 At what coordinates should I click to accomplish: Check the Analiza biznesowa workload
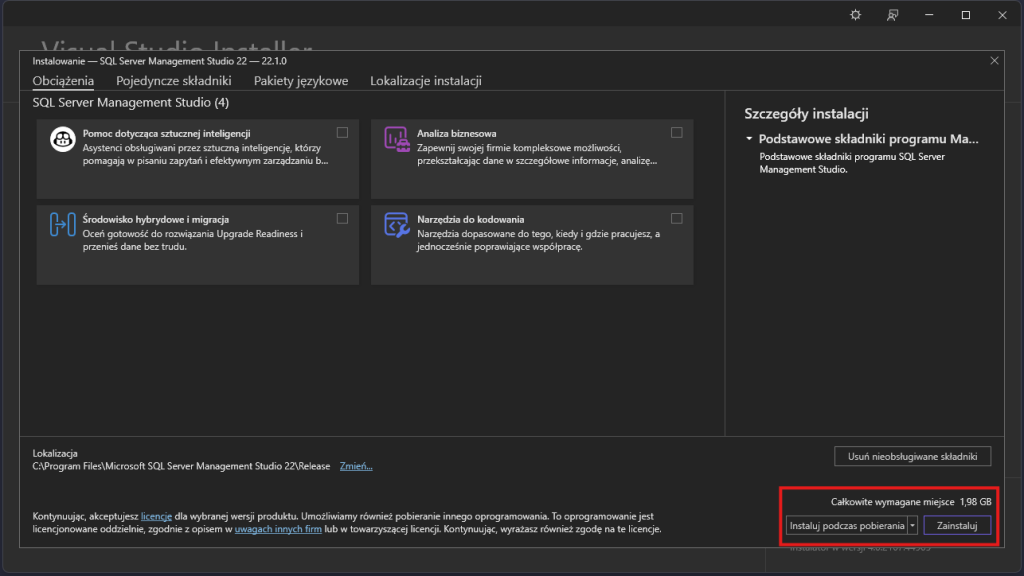(x=677, y=133)
